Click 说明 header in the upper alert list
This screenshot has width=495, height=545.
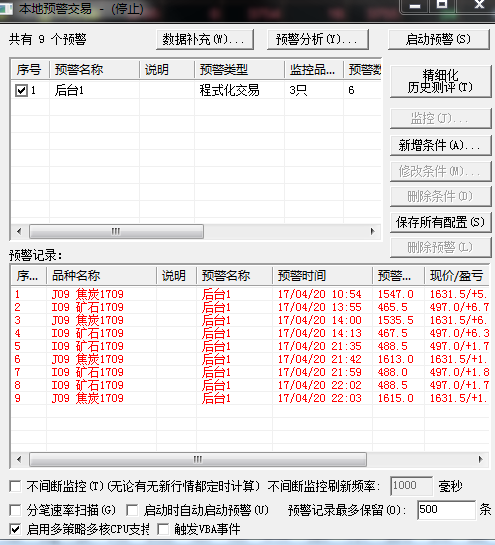click(167, 70)
